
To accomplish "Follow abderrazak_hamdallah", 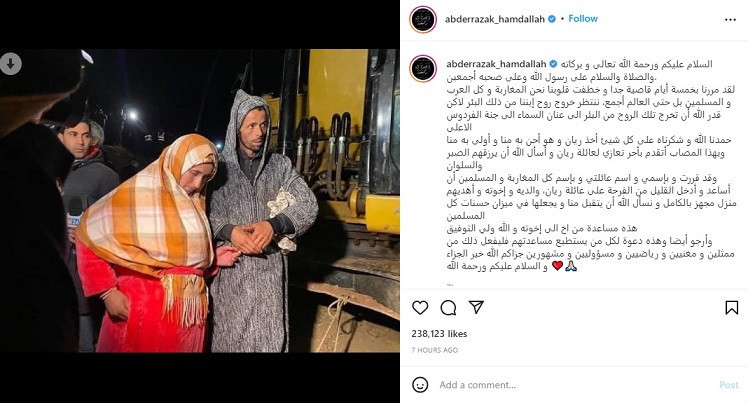I will (x=583, y=19).
